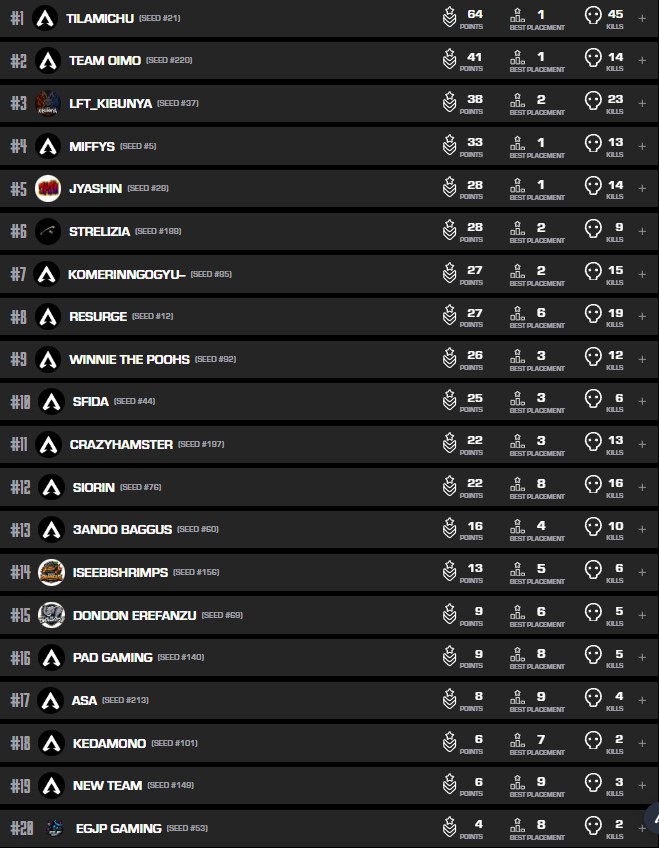Click DONDON EREFANZU team logo
659x848 pixels.
coord(51,615)
